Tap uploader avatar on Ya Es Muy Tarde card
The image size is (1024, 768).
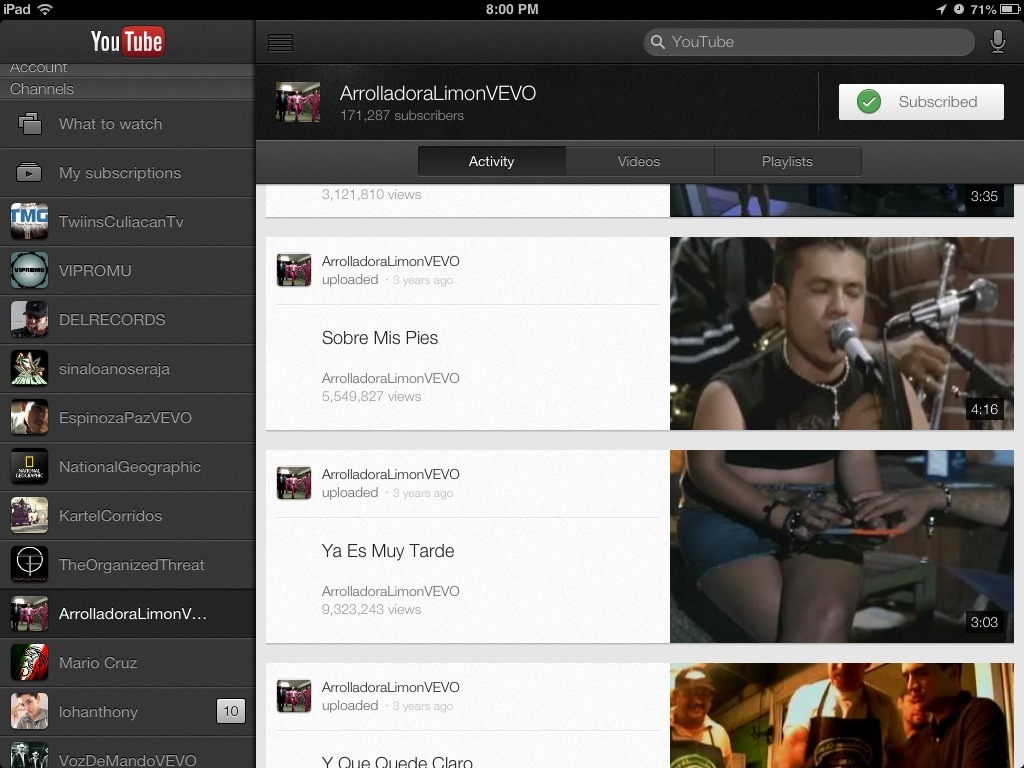click(294, 483)
